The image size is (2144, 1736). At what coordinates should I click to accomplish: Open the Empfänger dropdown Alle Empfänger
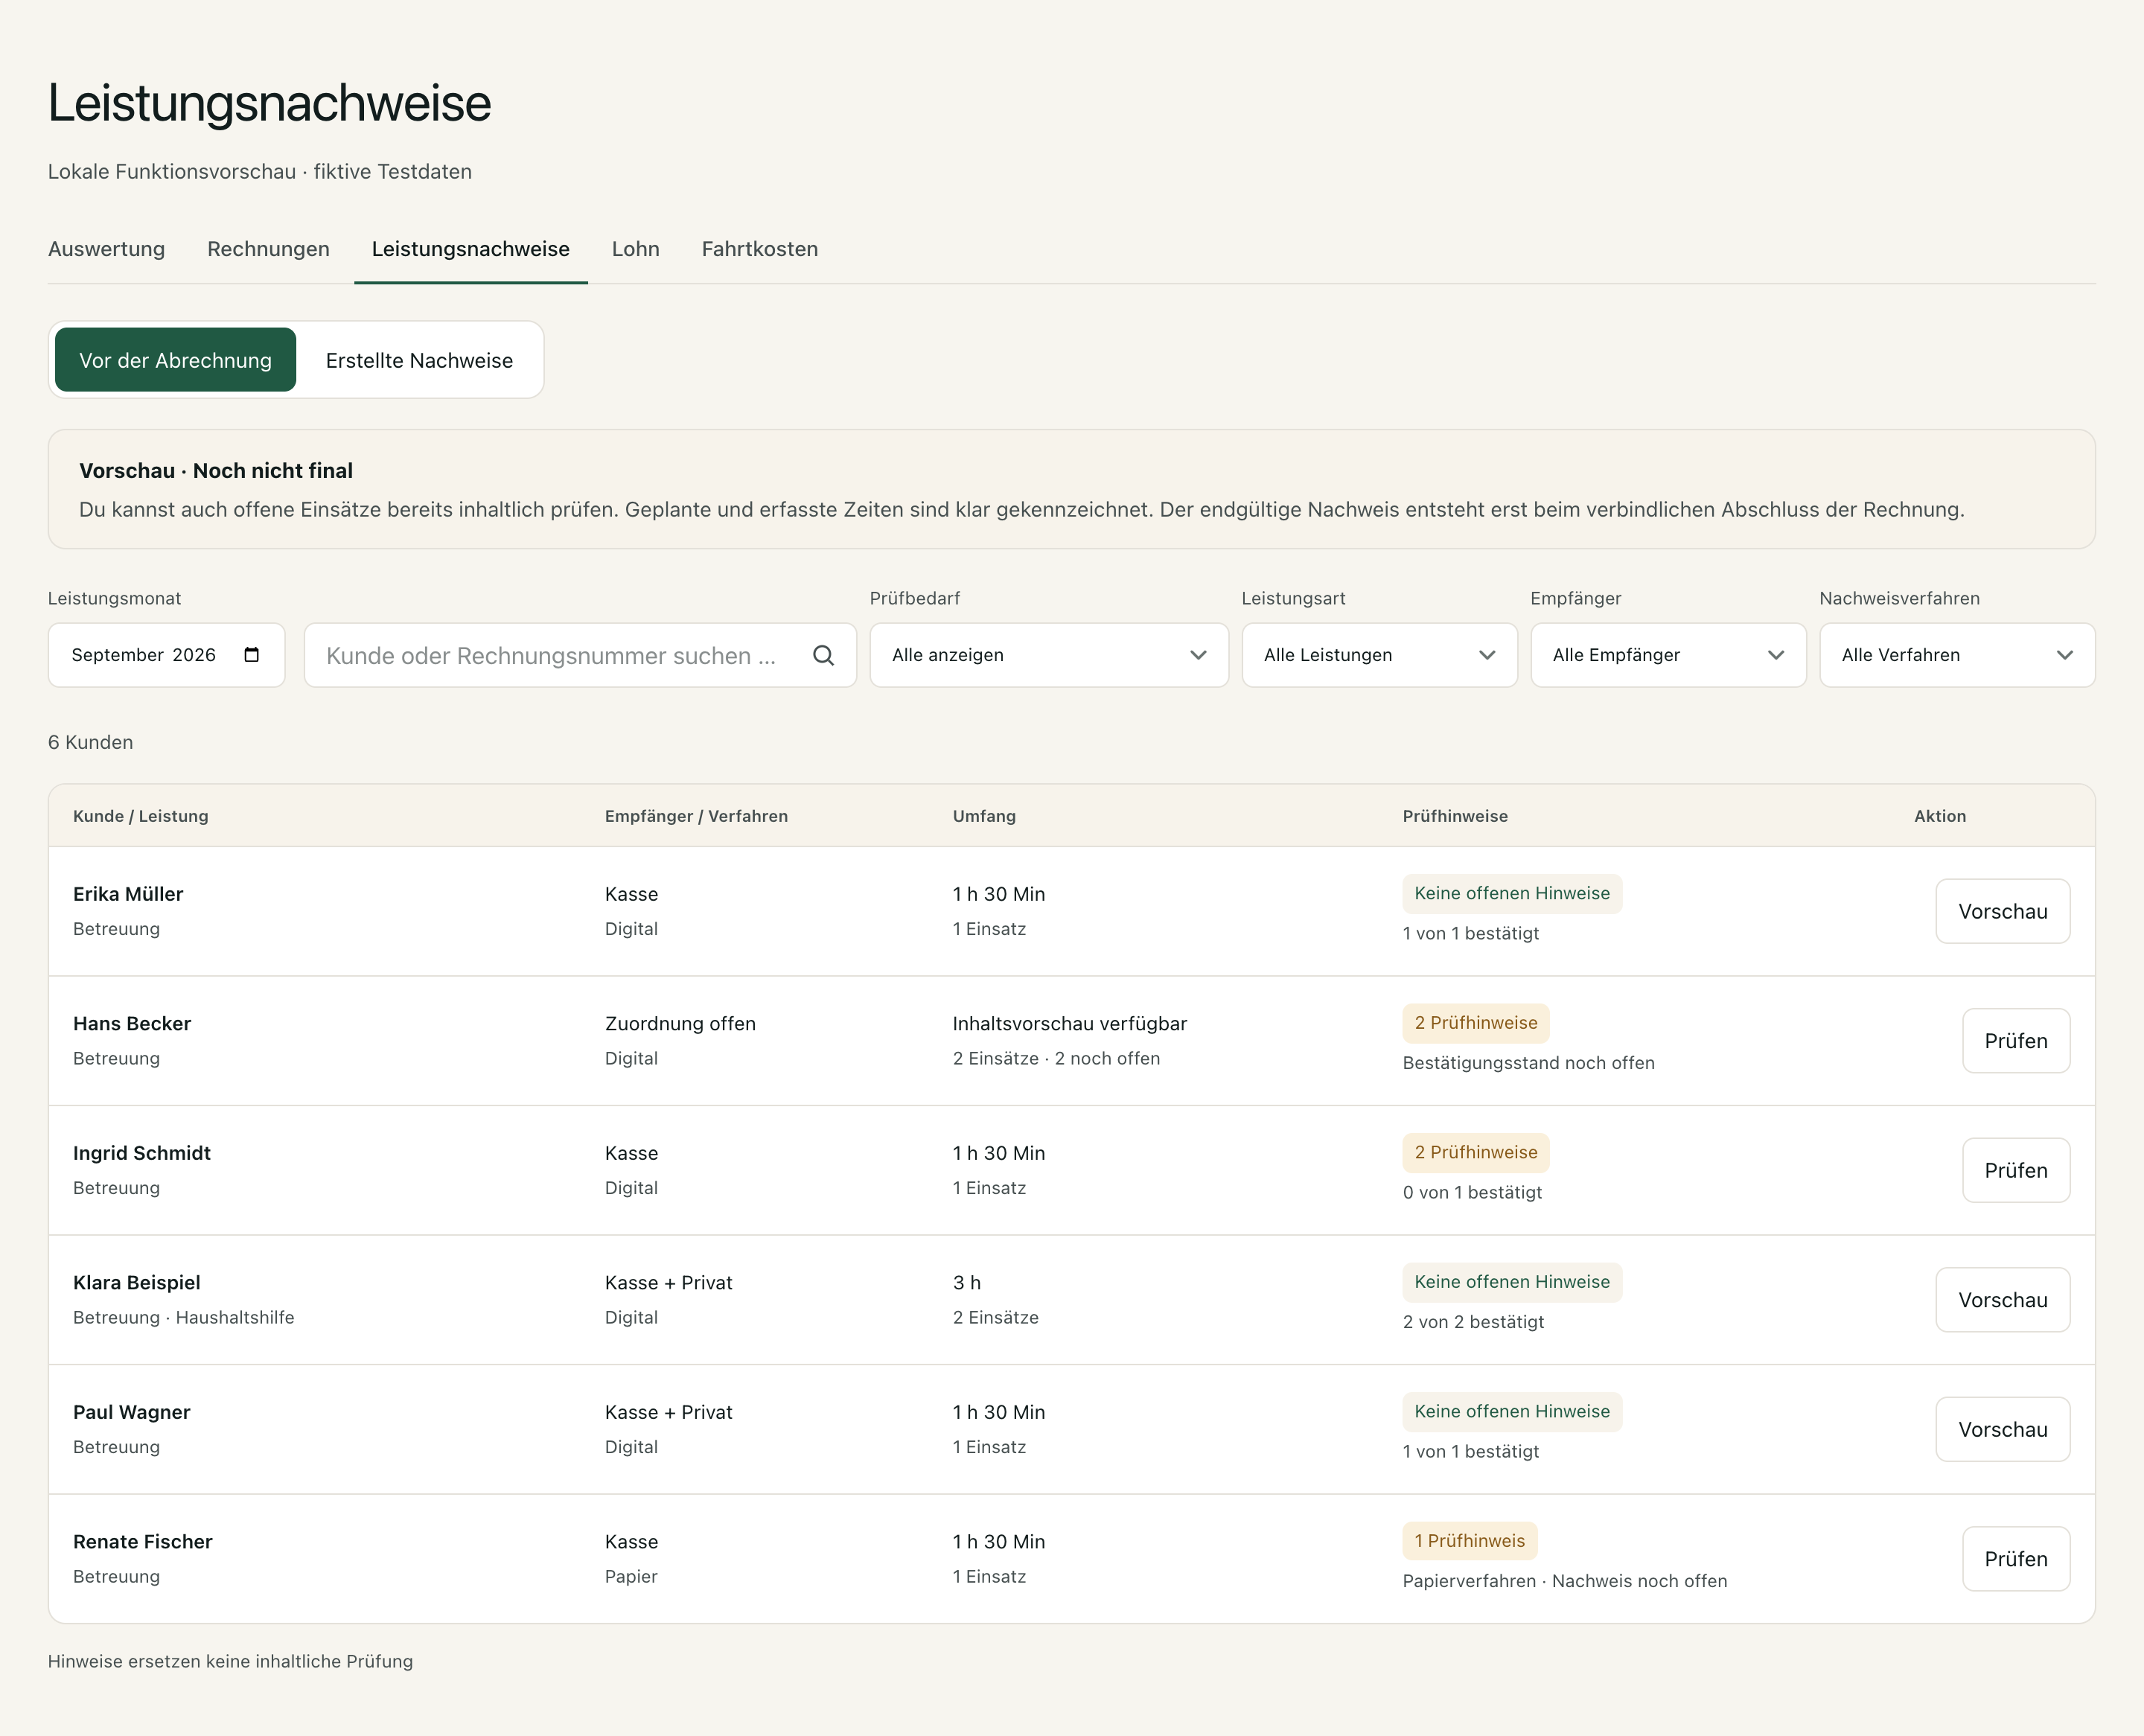(x=1668, y=655)
